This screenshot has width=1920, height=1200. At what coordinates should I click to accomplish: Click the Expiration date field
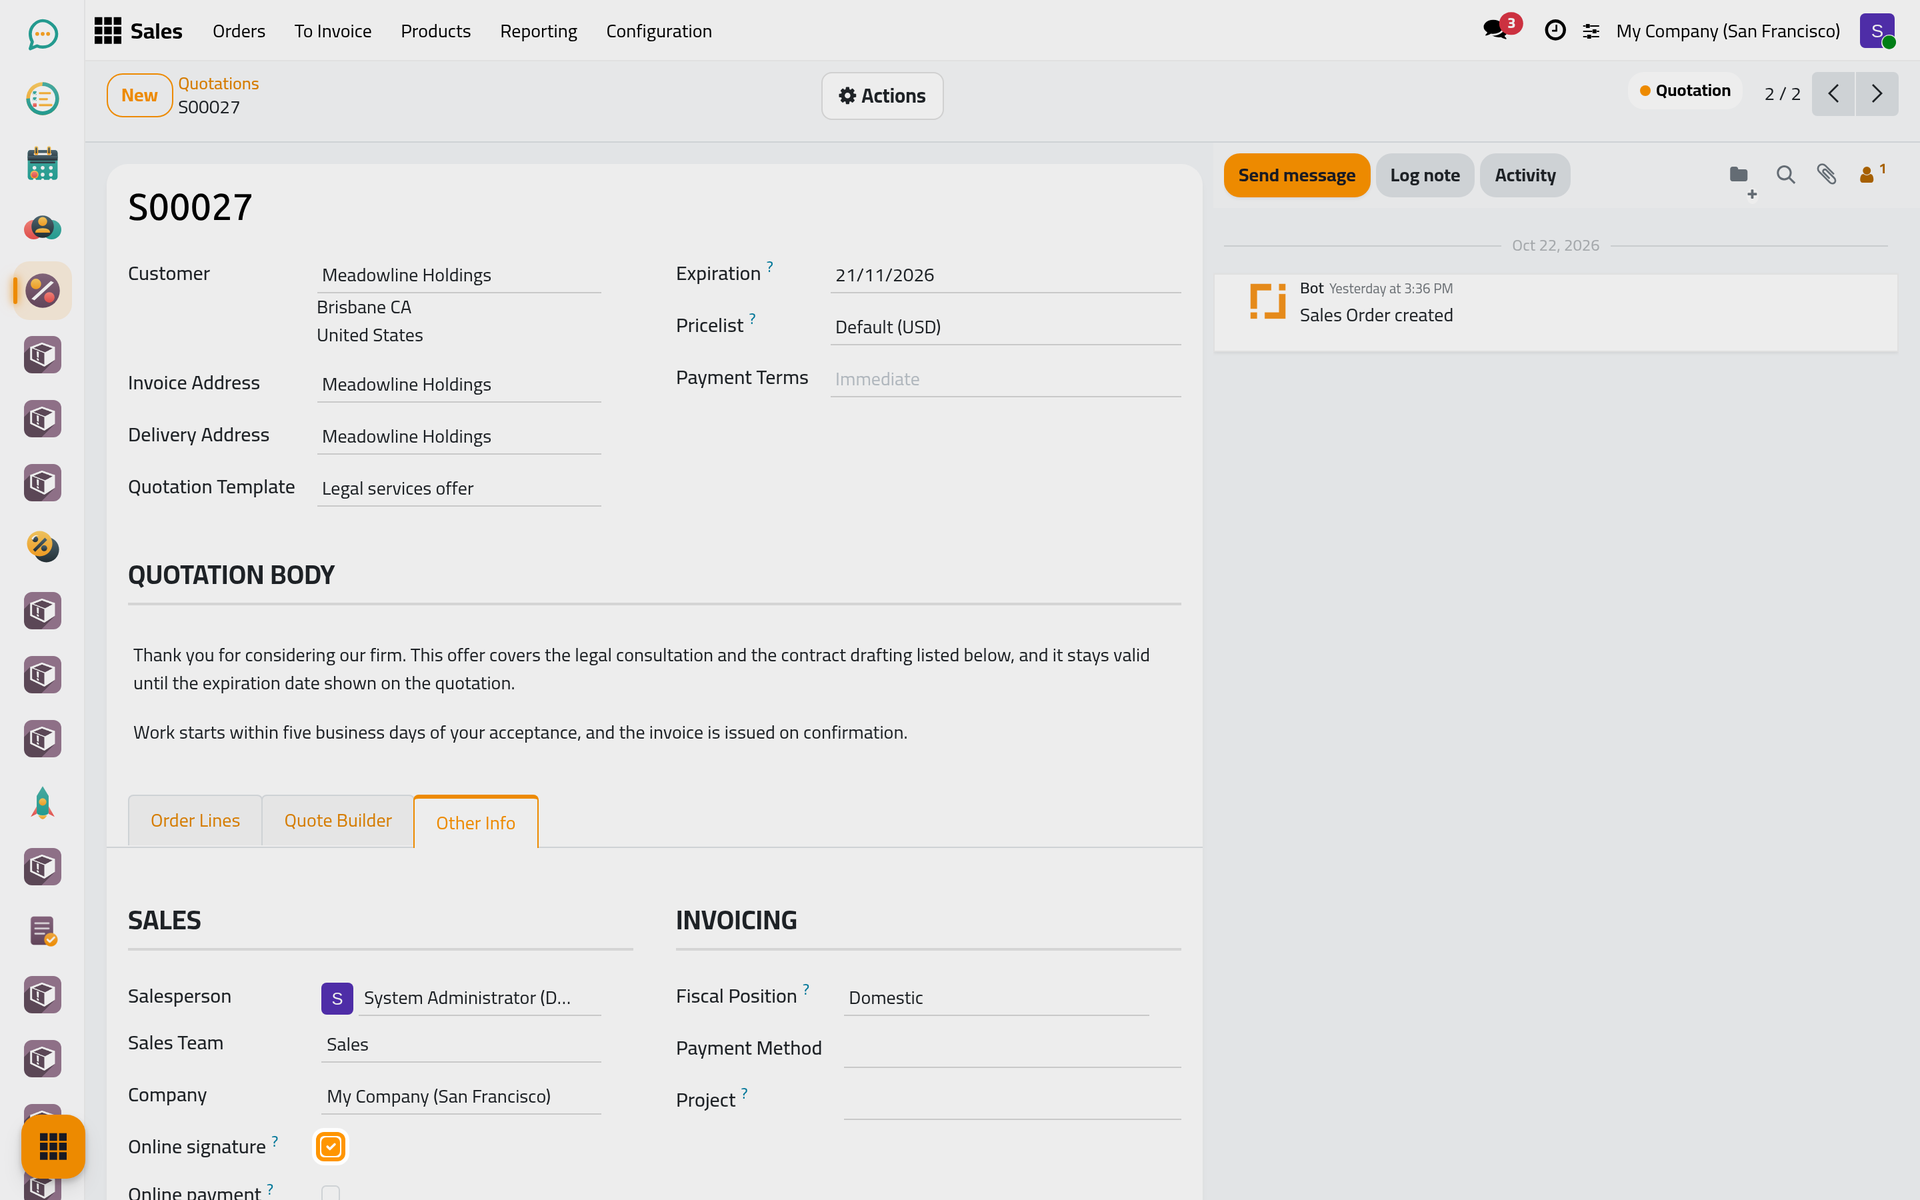[1005, 275]
